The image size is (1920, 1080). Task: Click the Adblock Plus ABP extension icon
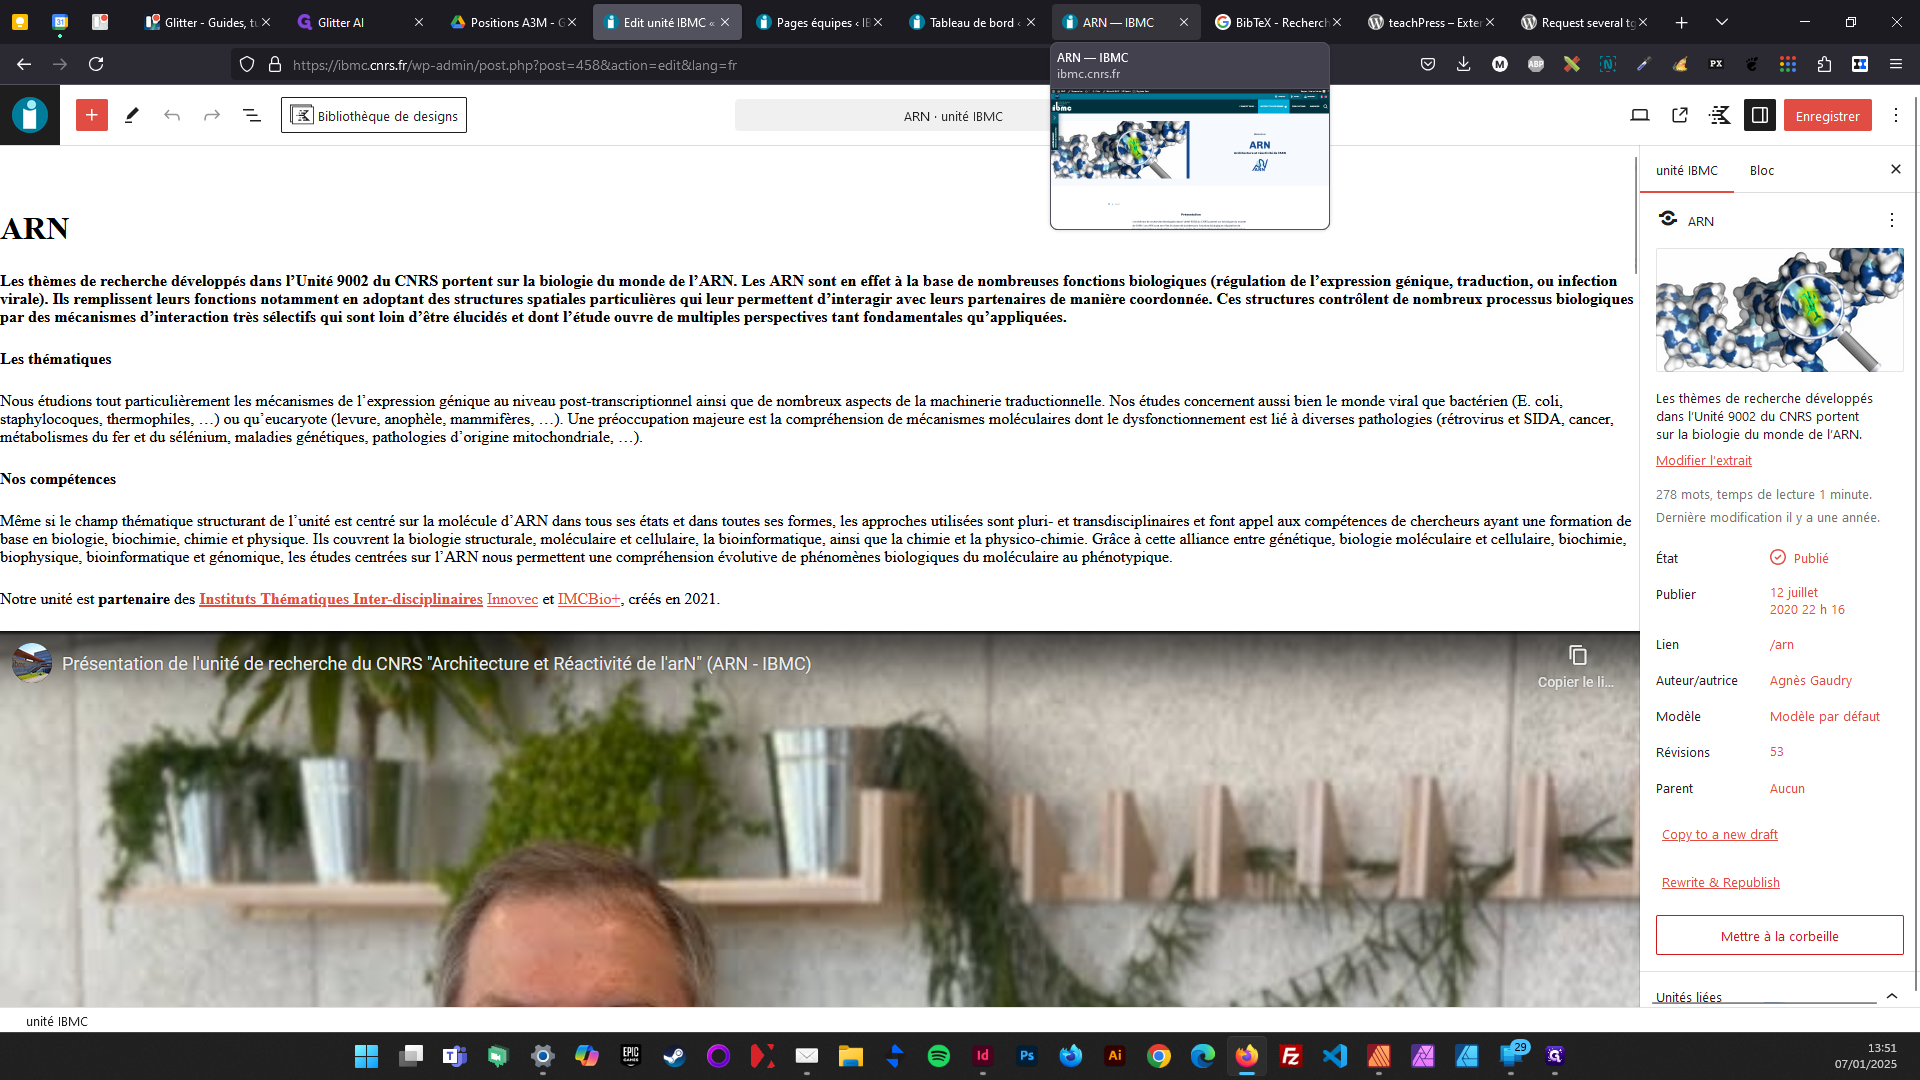[x=1536, y=64]
